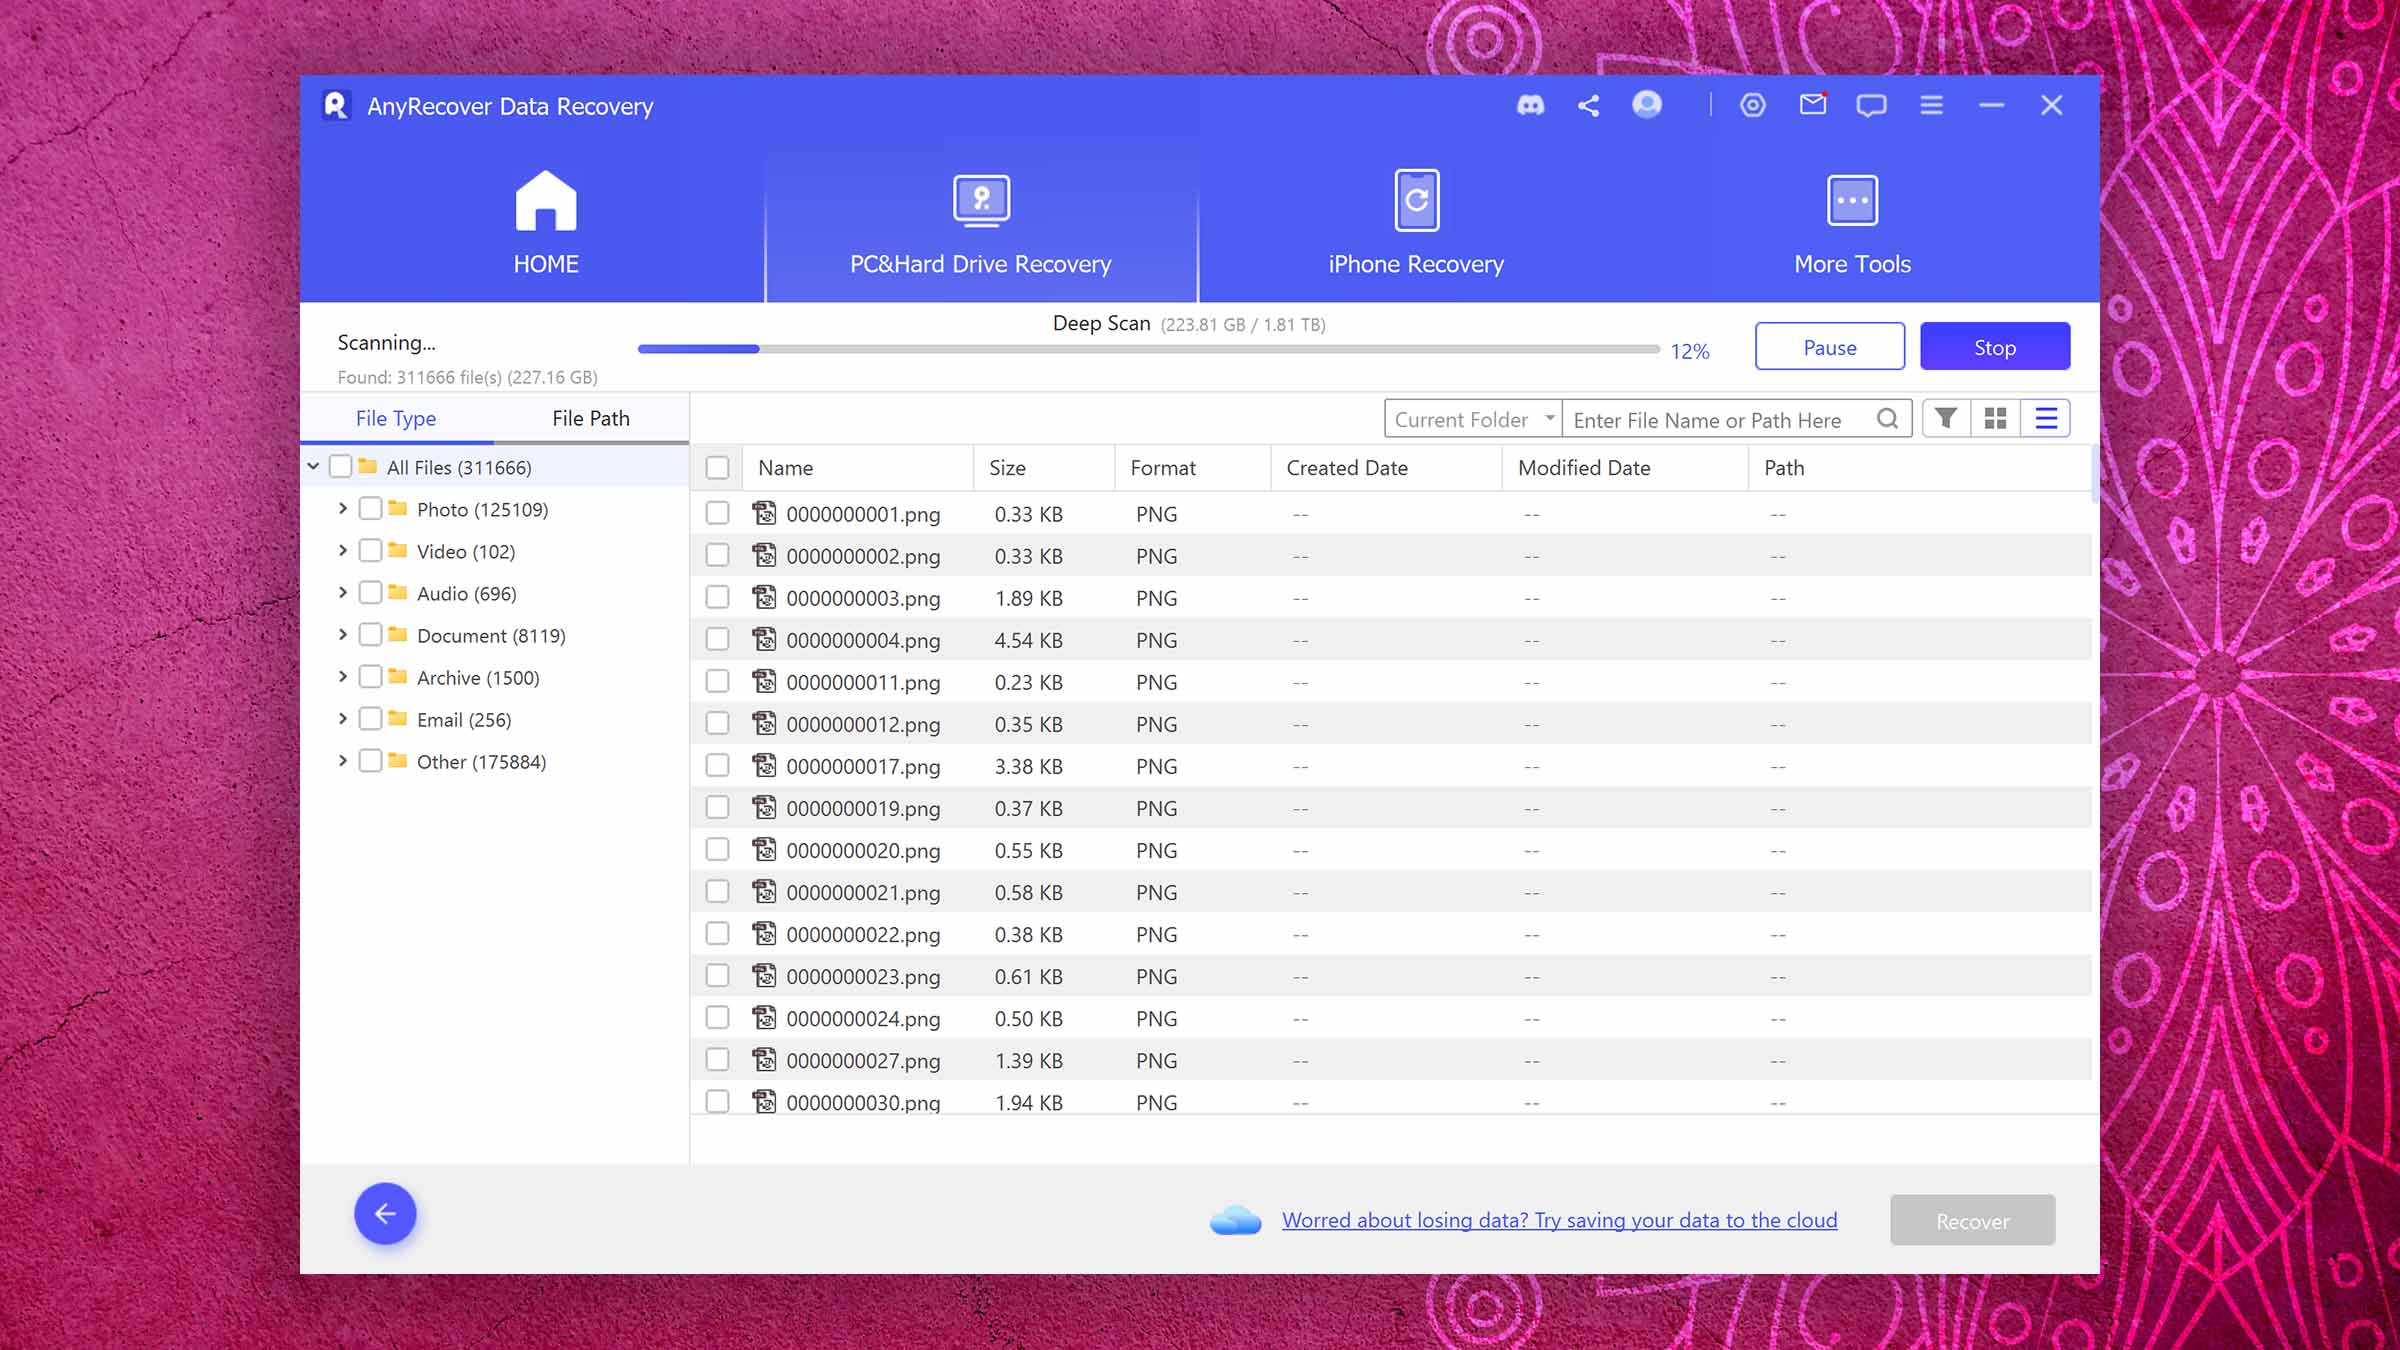Switch to the File Type tab
Image resolution: width=2400 pixels, height=1350 pixels.
click(396, 419)
